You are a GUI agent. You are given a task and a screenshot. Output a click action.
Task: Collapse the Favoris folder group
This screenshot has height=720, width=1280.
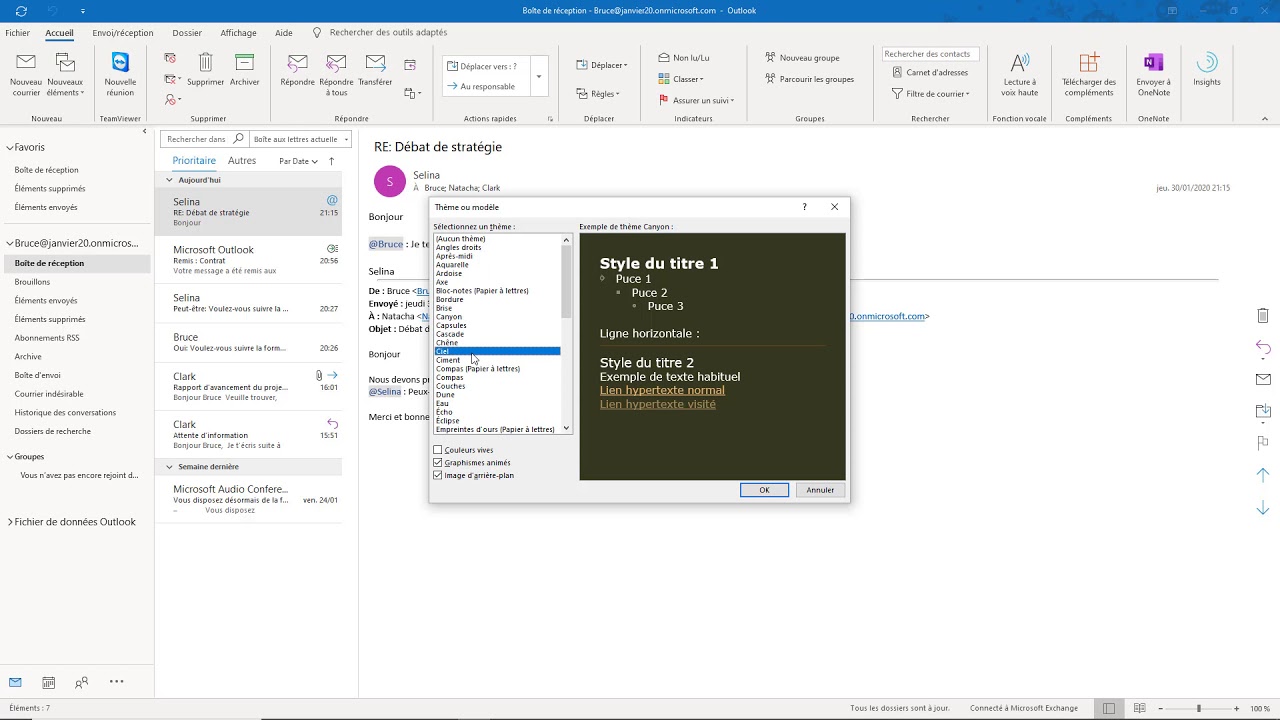pos(10,148)
